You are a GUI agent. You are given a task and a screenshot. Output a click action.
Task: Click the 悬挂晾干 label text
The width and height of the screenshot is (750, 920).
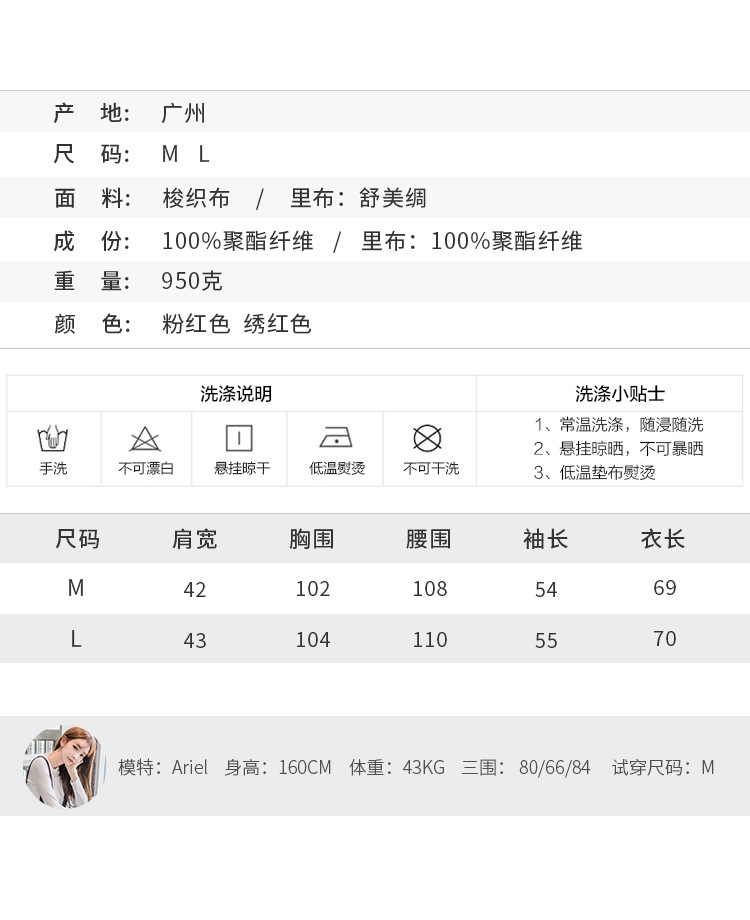(x=242, y=468)
